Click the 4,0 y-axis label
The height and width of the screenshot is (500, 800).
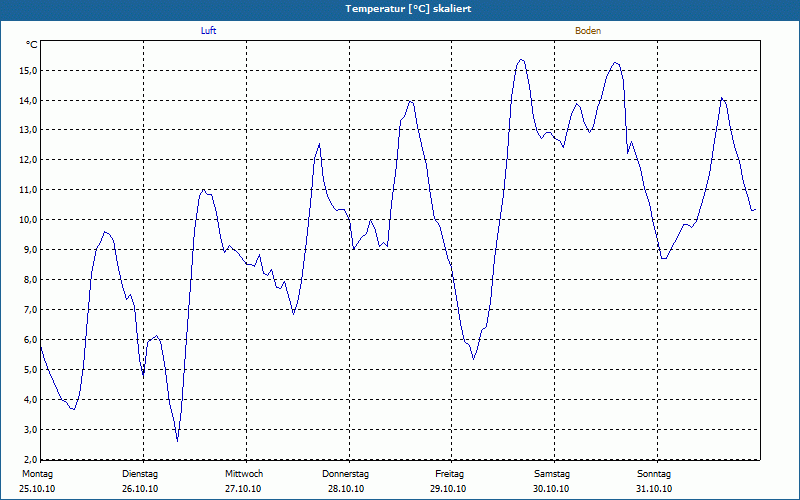tap(30, 399)
